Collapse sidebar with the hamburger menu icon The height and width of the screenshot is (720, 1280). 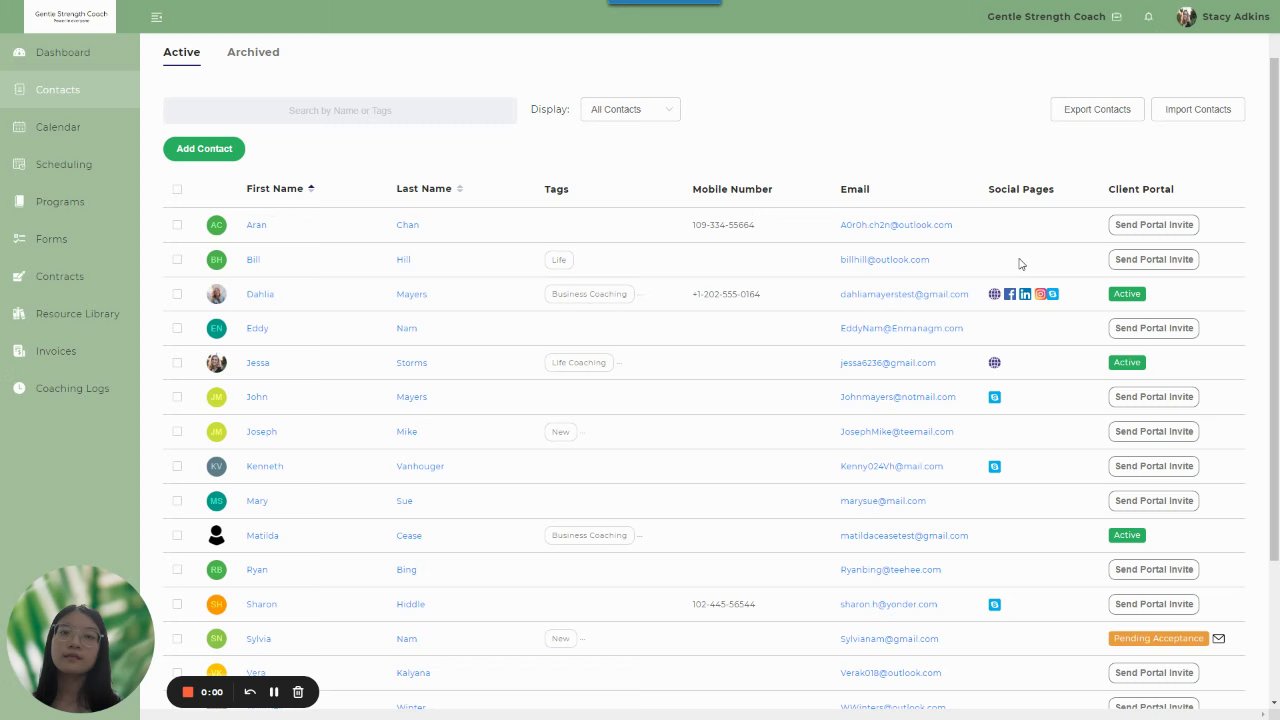tap(157, 17)
